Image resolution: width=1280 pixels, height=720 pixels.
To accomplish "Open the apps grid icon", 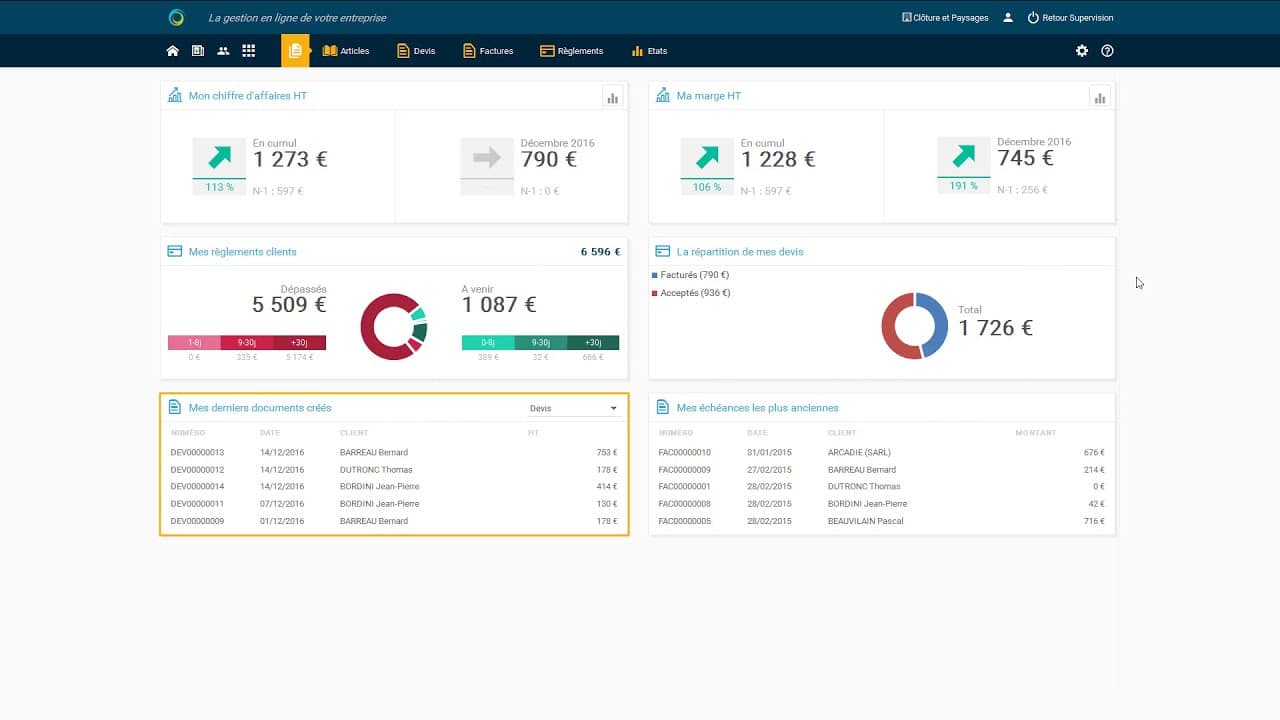I will point(248,50).
